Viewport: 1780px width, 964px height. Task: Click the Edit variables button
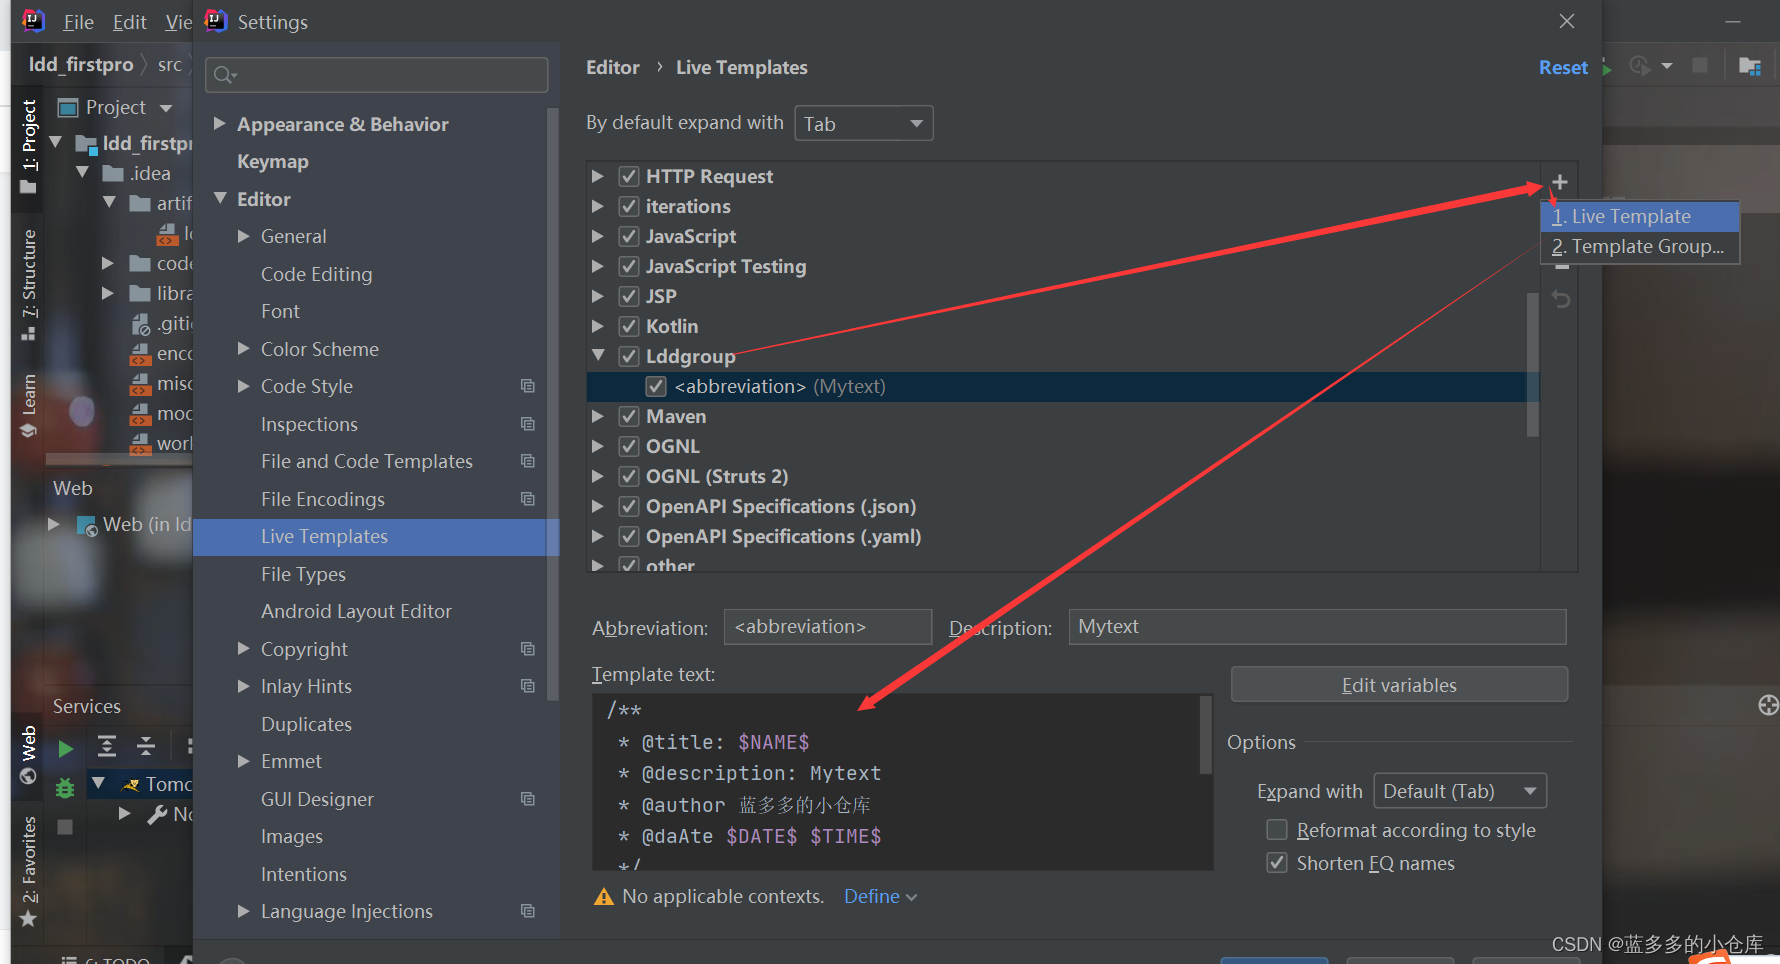point(1399,684)
